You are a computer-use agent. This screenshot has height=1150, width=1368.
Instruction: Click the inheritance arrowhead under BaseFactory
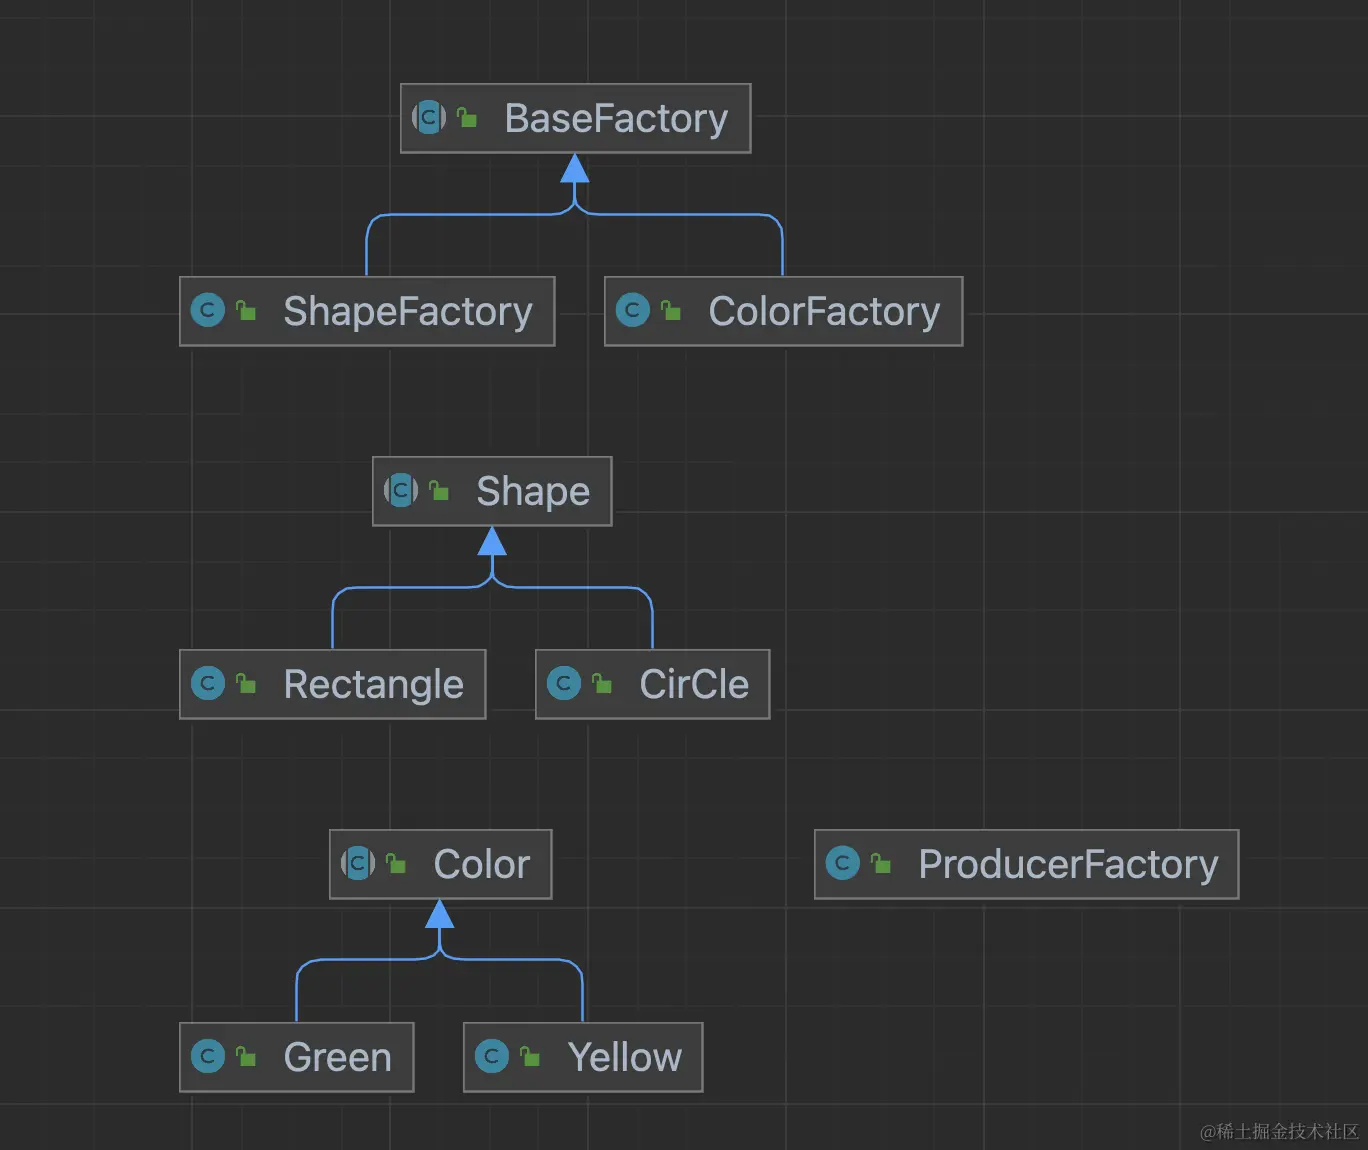pyautogui.click(x=574, y=169)
